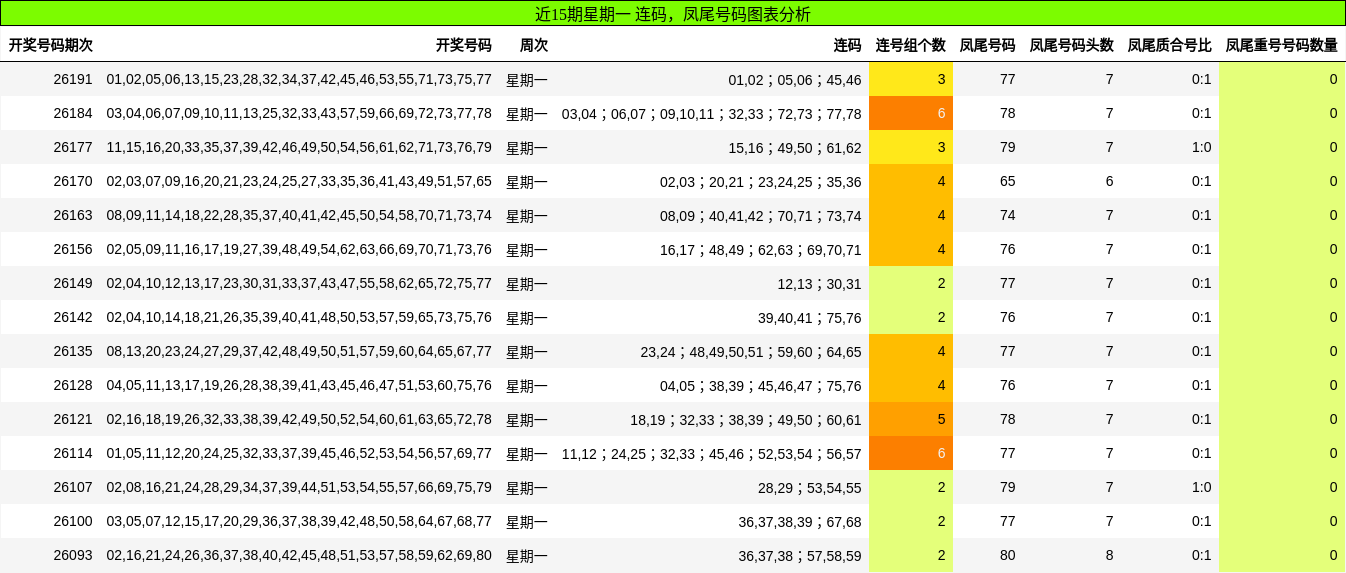Click tail number 65 in row 26170
This screenshot has height=573, width=1346.
point(1007,181)
